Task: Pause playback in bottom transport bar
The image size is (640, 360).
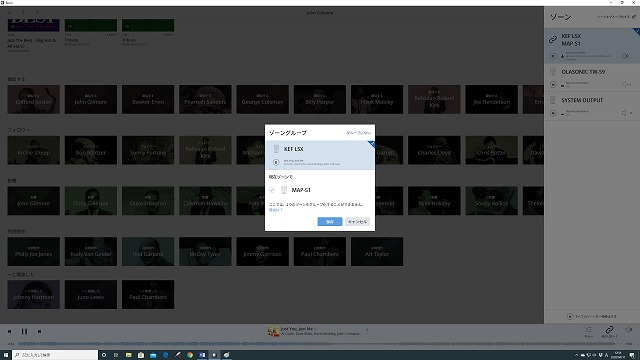Action: (24, 331)
